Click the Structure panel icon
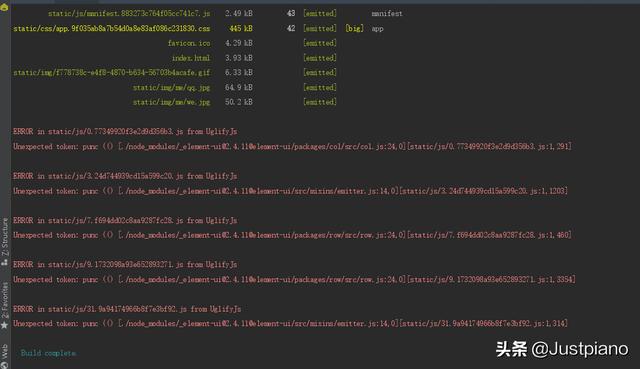Image resolution: width=640 pixels, height=369 pixels. (4, 262)
